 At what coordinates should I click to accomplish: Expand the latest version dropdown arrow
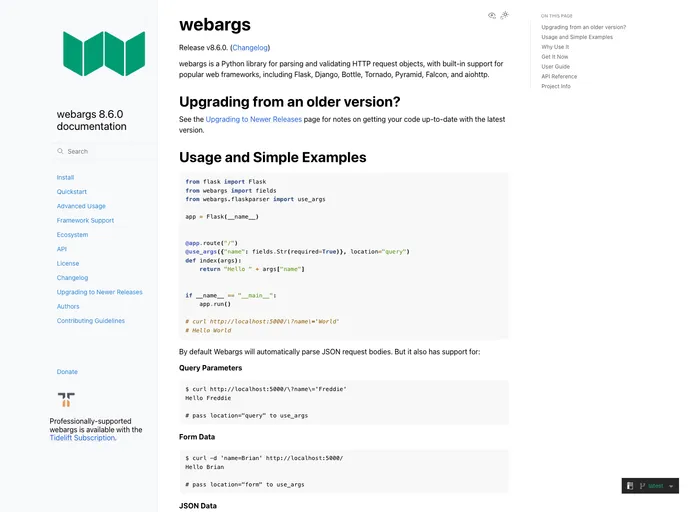click(x=671, y=486)
